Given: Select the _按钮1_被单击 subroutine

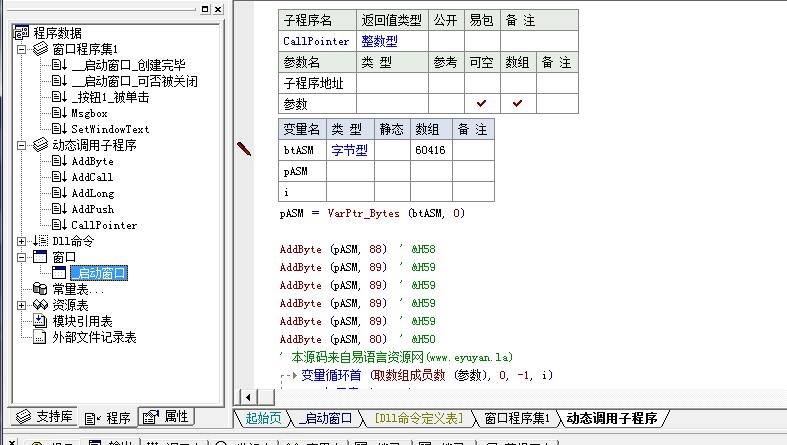Looking at the screenshot, I should click(110, 97).
